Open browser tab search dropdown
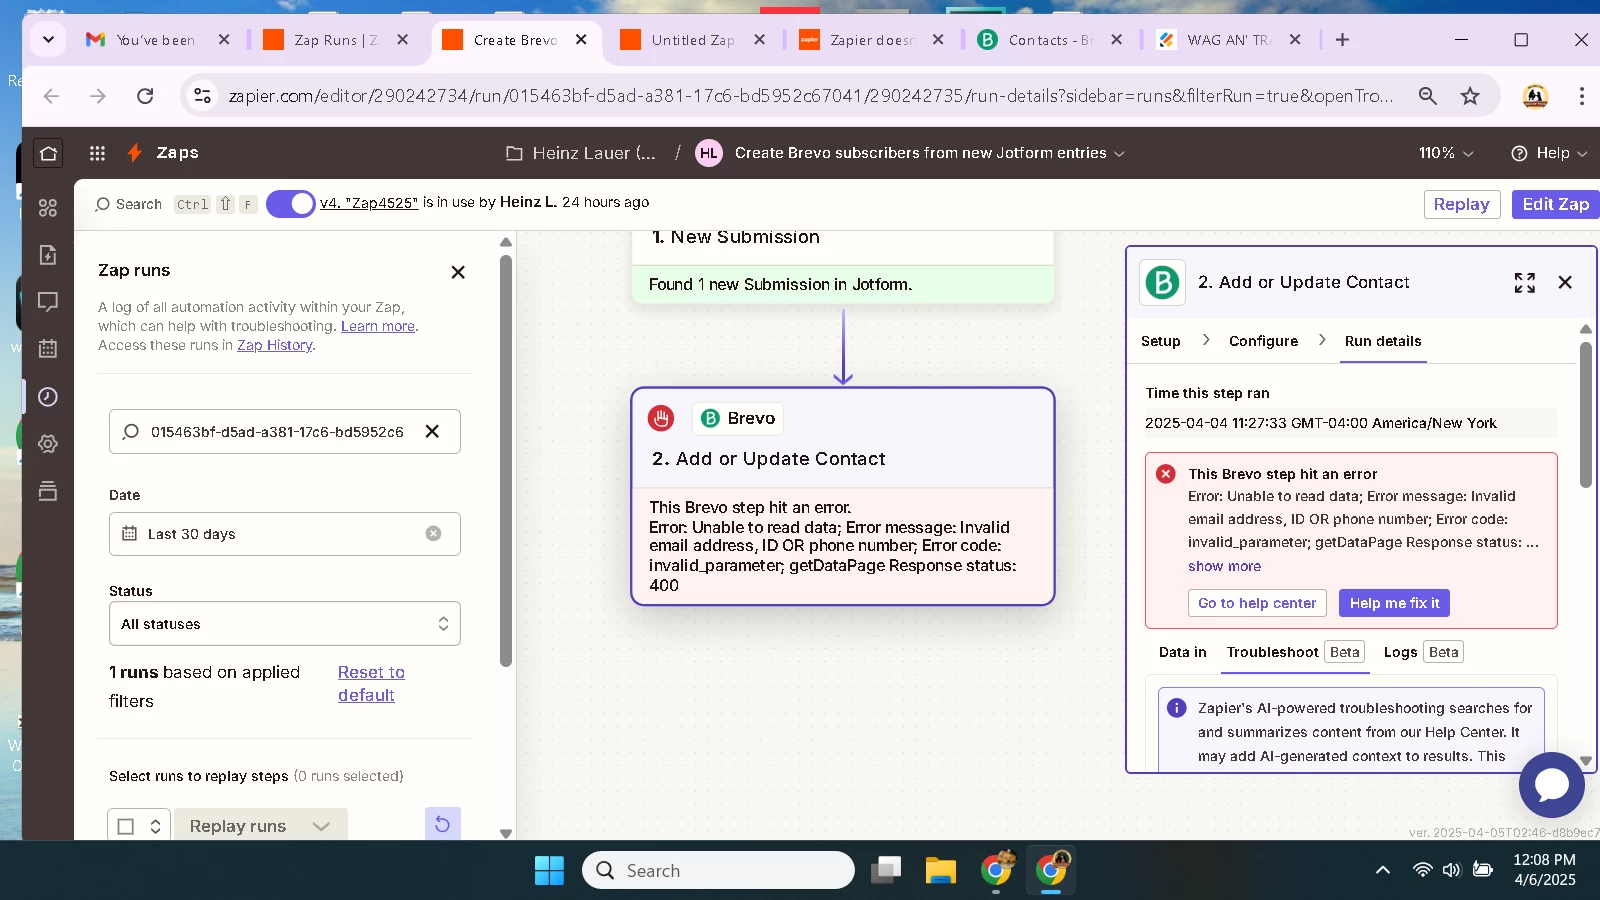 click(48, 40)
